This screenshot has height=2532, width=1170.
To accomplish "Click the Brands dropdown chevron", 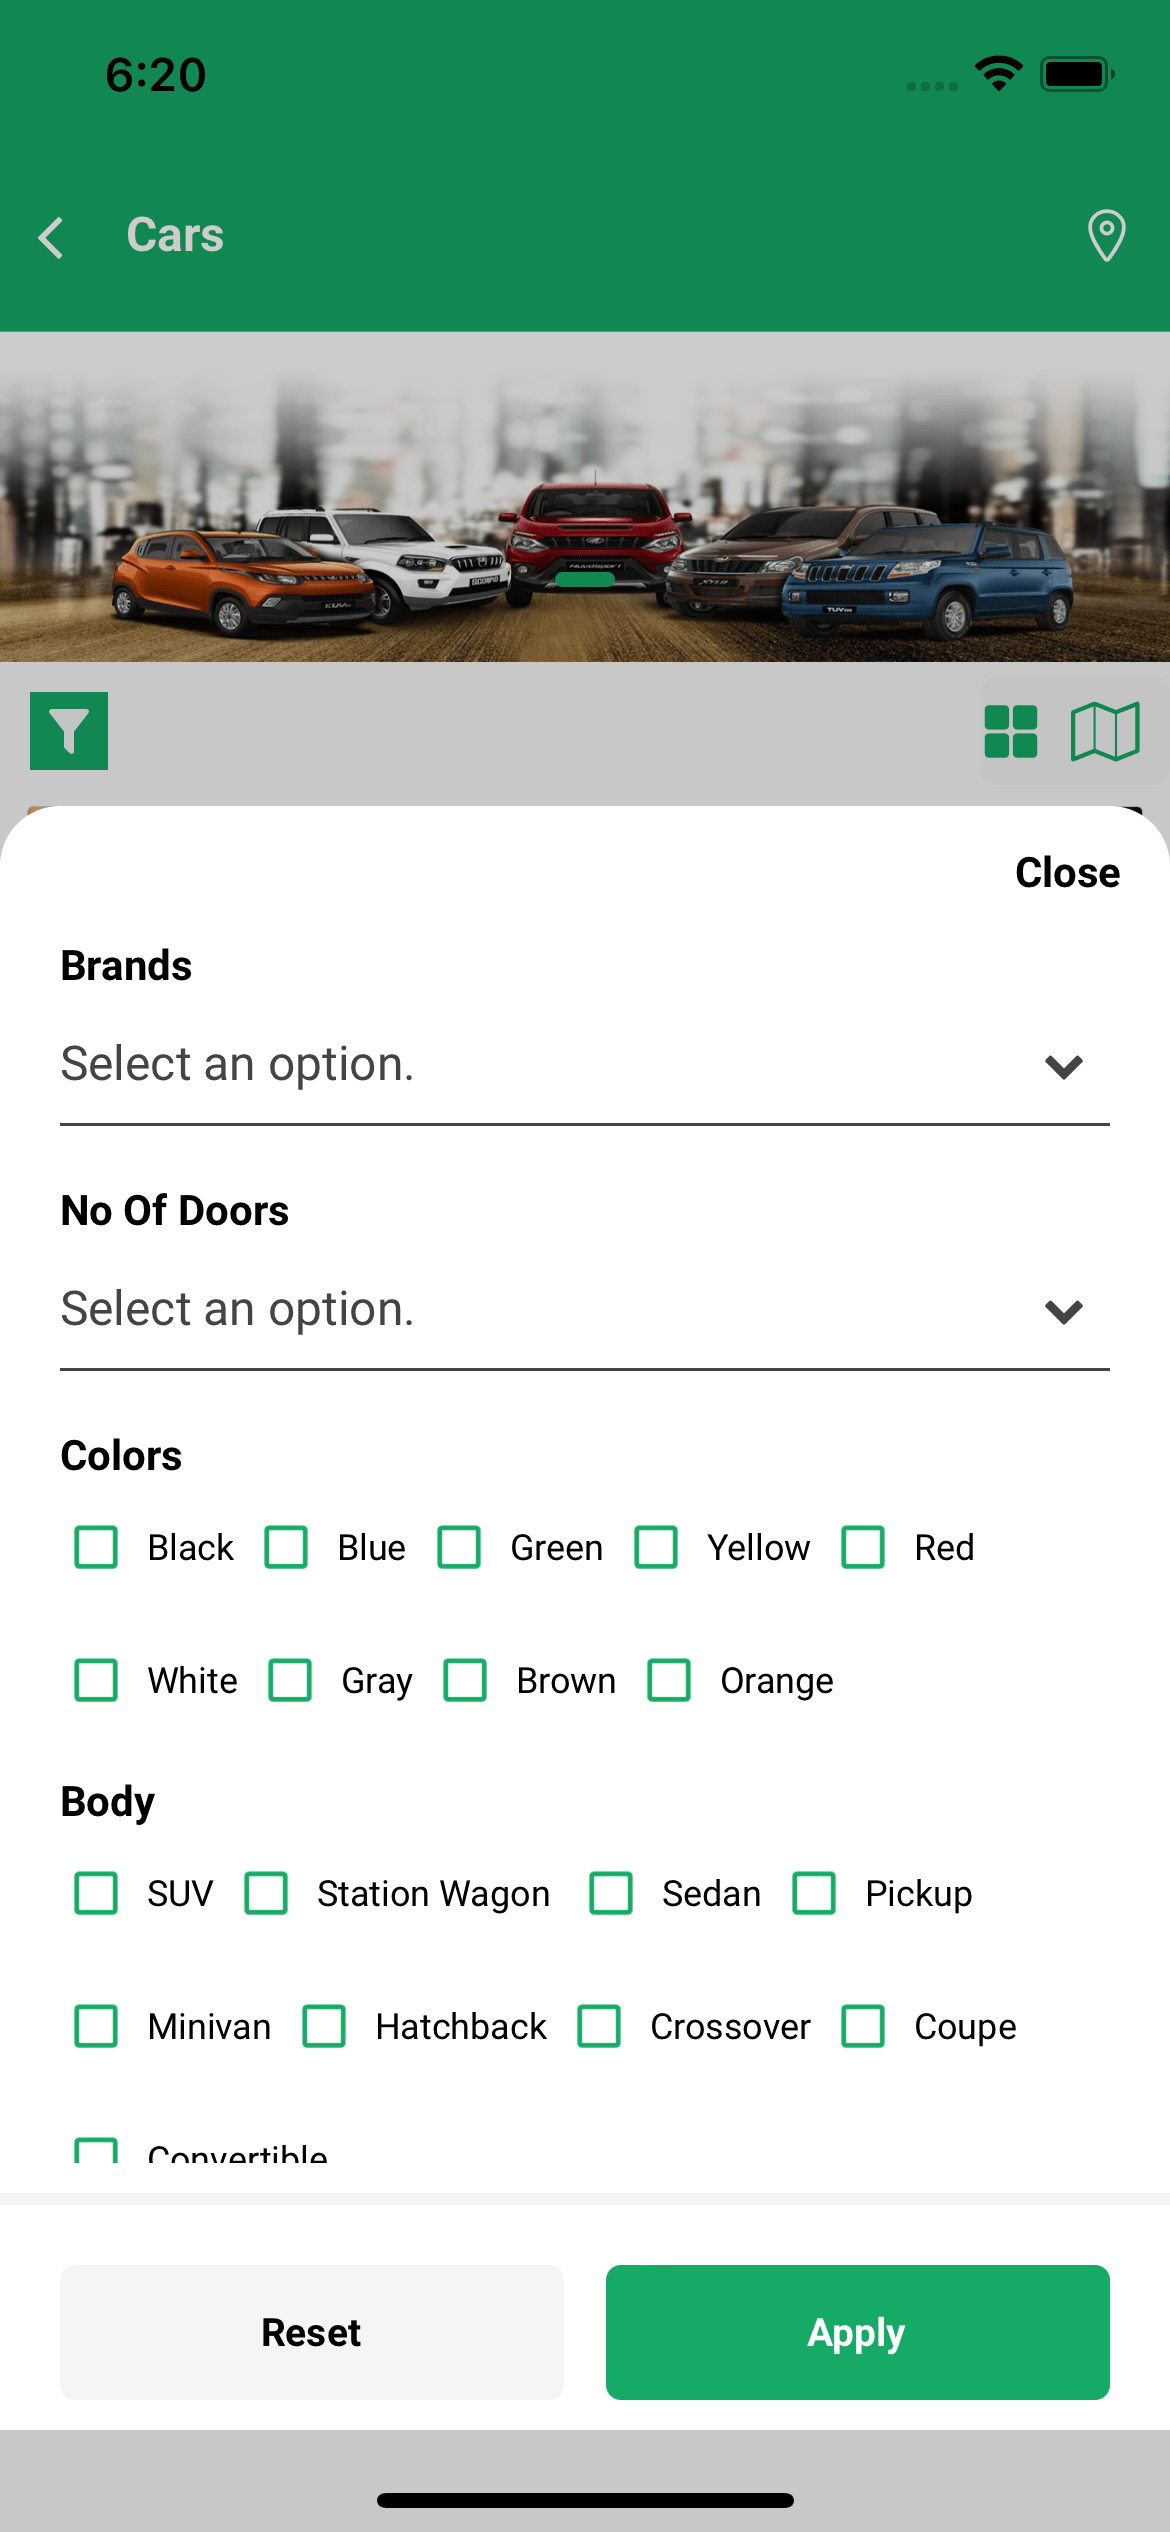I will [1064, 1067].
